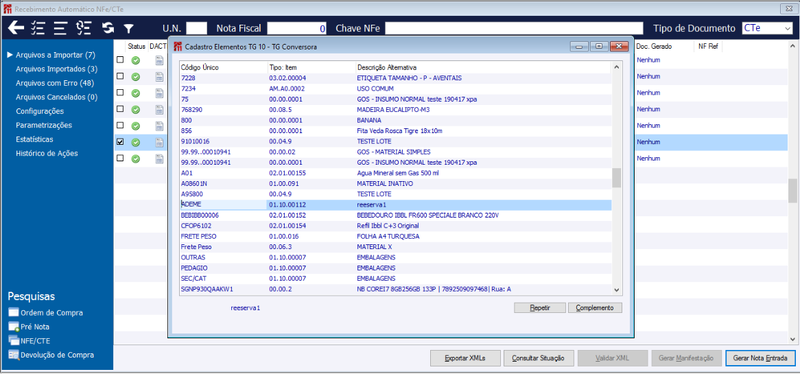
Task: Go to Parametrizações in sidebar
Action: coord(44,125)
